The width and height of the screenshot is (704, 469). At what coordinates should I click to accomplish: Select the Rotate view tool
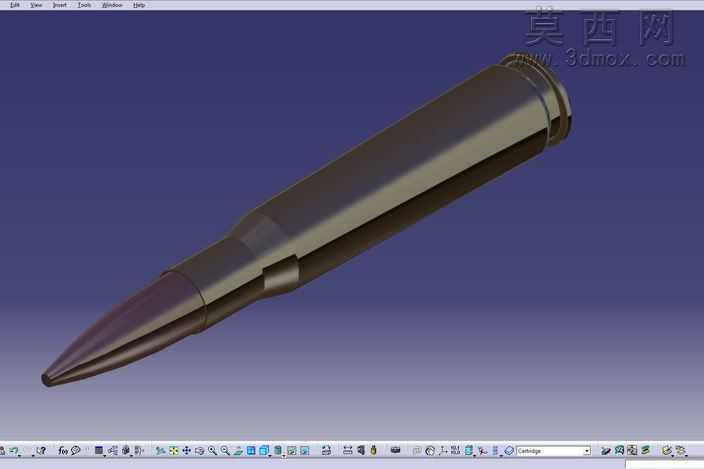coord(199,450)
